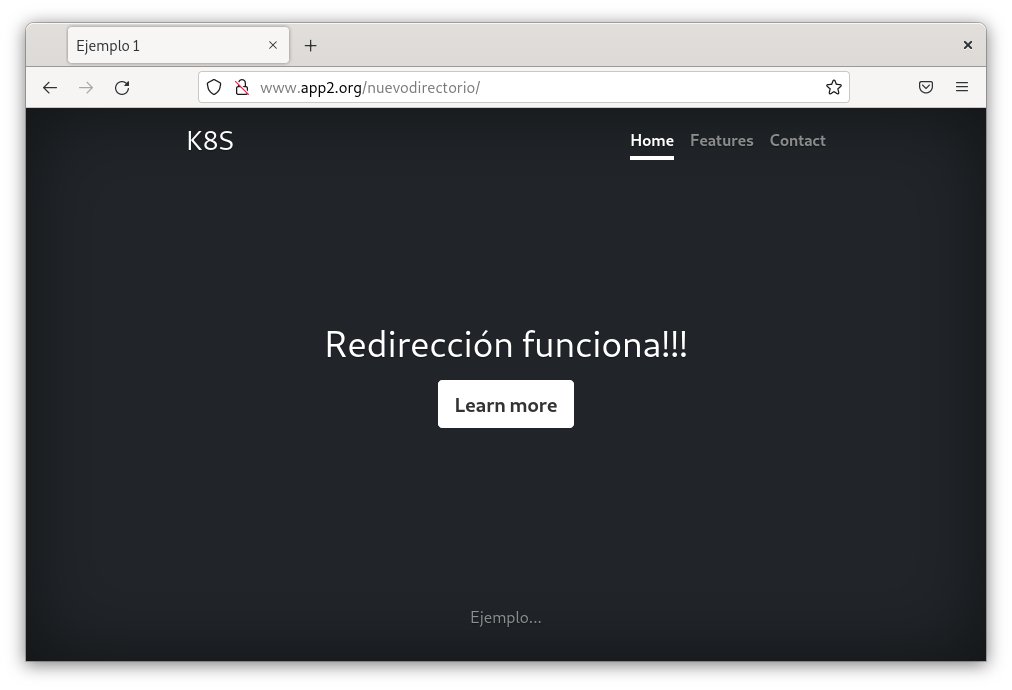
Task: Click the 'Ejemplo...' footer text
Action: tap(506, 618)
